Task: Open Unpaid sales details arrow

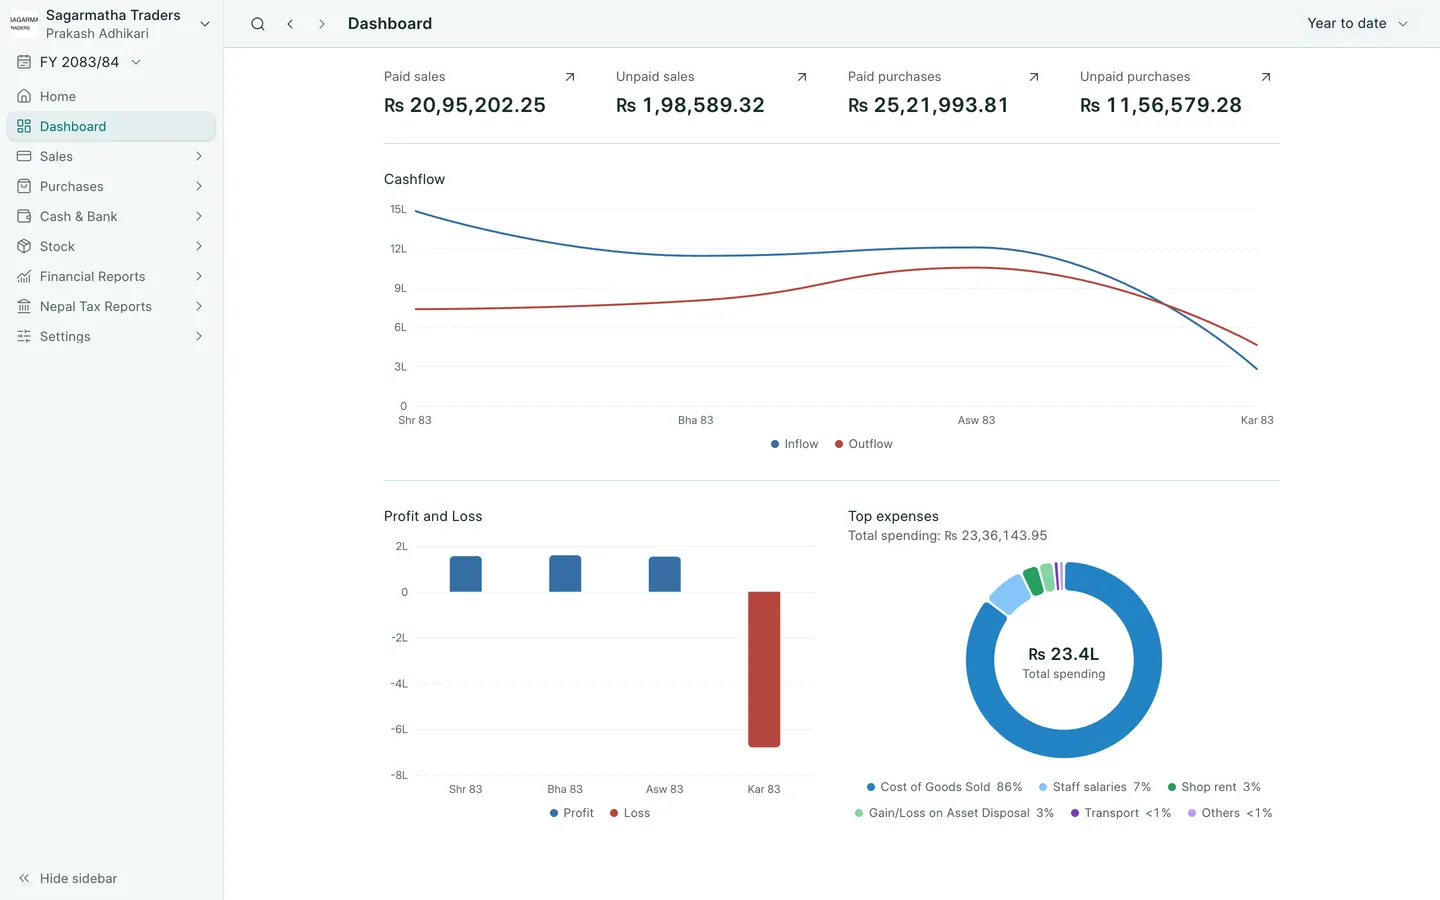Action: [x=802, y=77]
